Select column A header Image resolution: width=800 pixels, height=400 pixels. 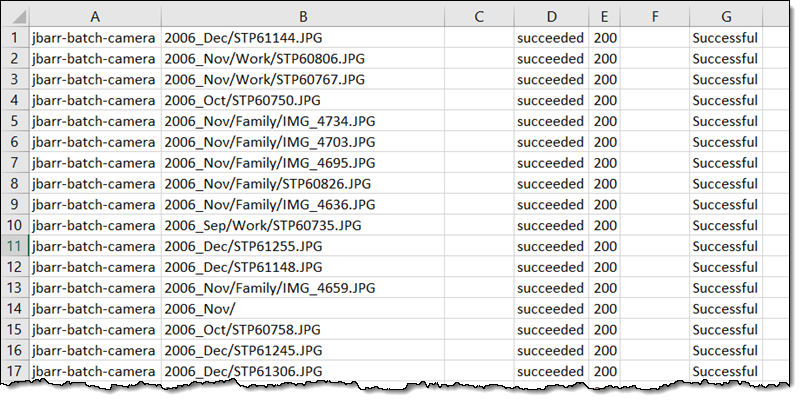point(94,17)
